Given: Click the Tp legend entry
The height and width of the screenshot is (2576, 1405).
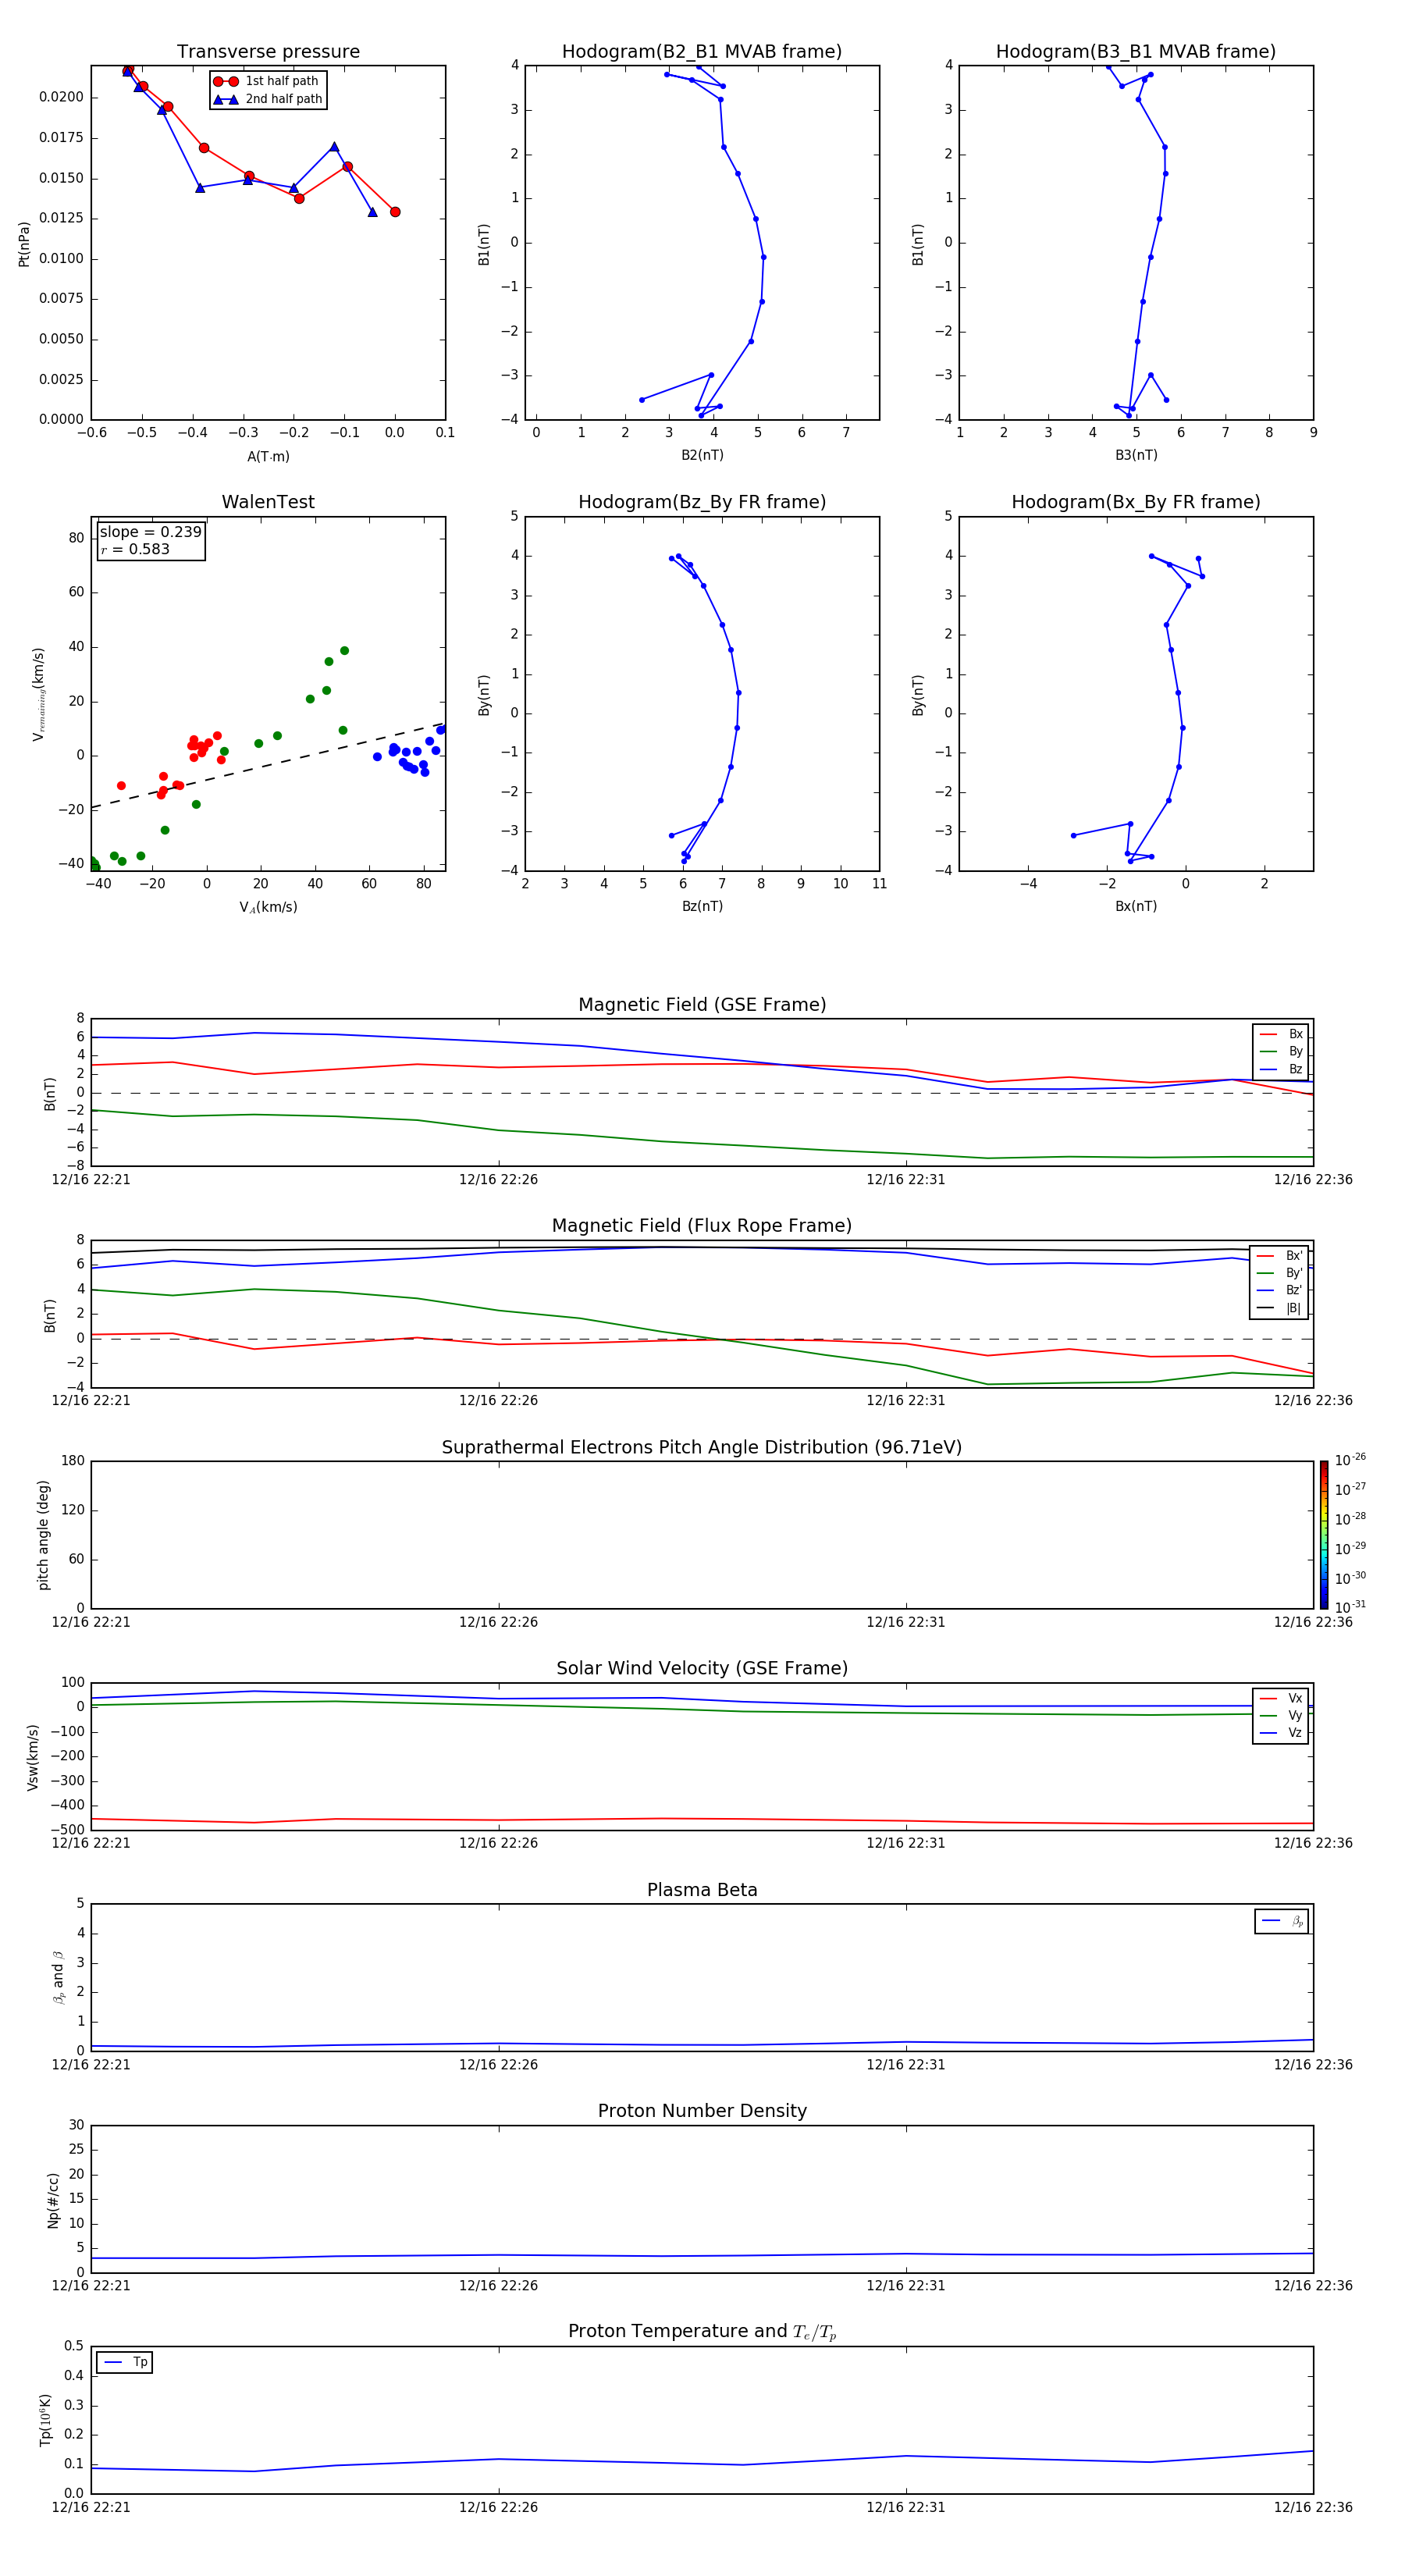Looking at the screenshot, I should 125,2362.
